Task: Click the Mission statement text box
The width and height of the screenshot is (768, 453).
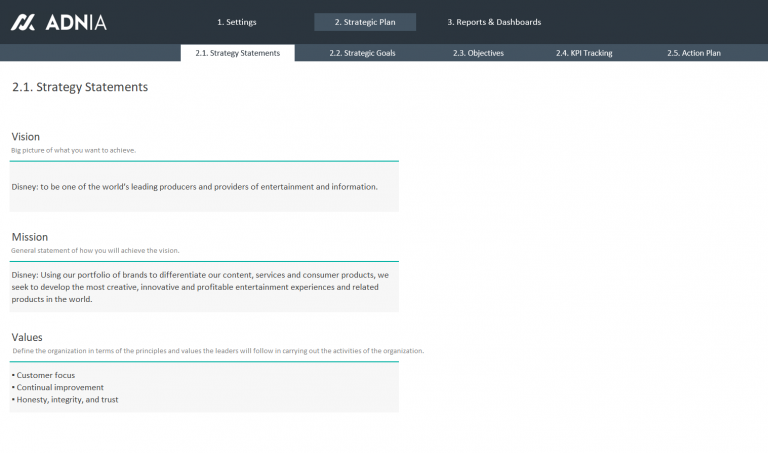Action: [x=204, y=287]
